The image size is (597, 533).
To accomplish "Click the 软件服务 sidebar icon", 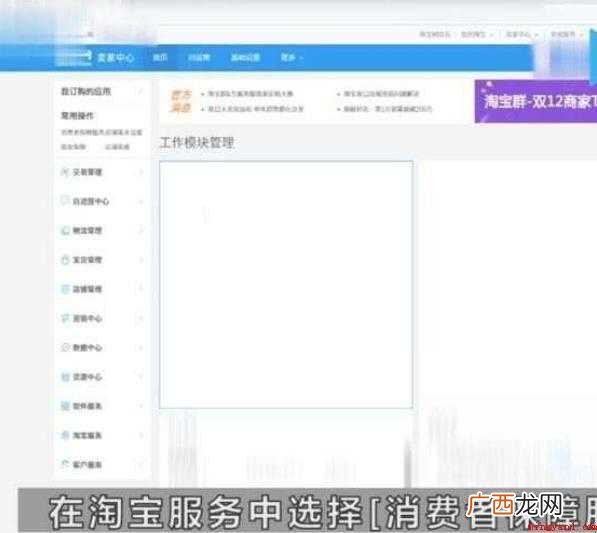I will pos(65,406).
